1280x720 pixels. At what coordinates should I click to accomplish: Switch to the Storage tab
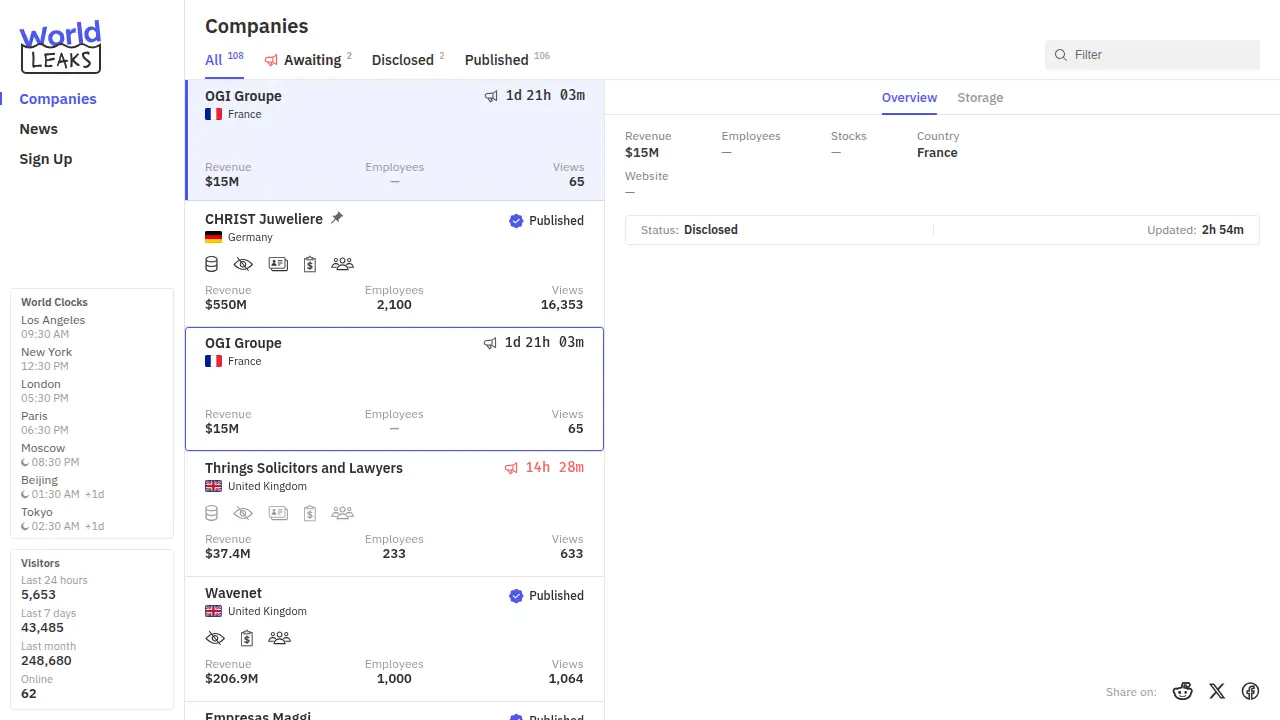click(x=979, y=98)
